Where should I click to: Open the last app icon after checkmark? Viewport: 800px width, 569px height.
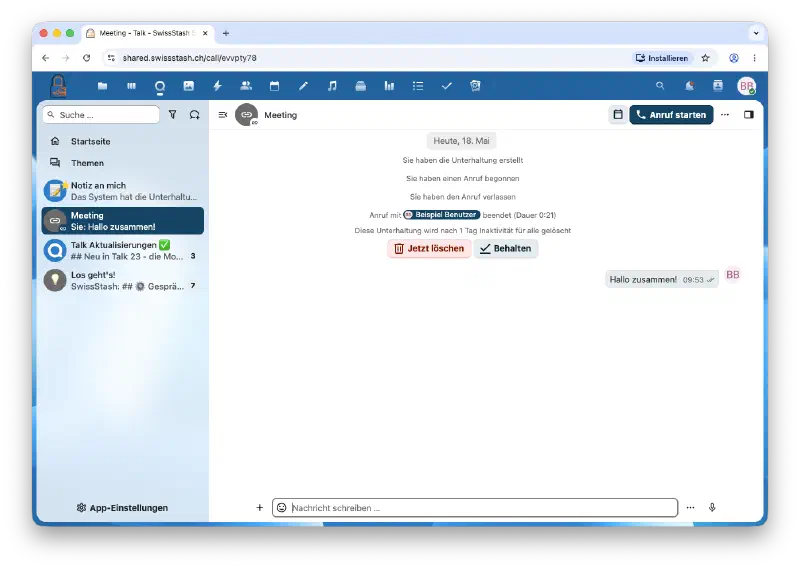pos(476,86)
